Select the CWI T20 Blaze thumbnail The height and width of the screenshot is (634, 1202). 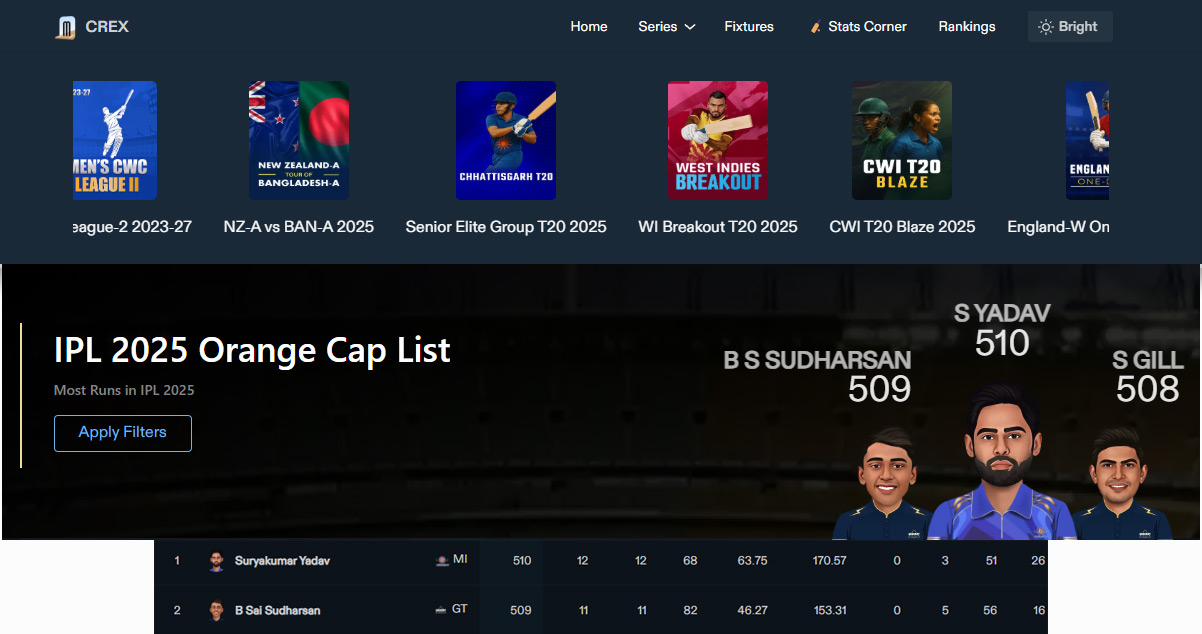click(x=901, y=140)
